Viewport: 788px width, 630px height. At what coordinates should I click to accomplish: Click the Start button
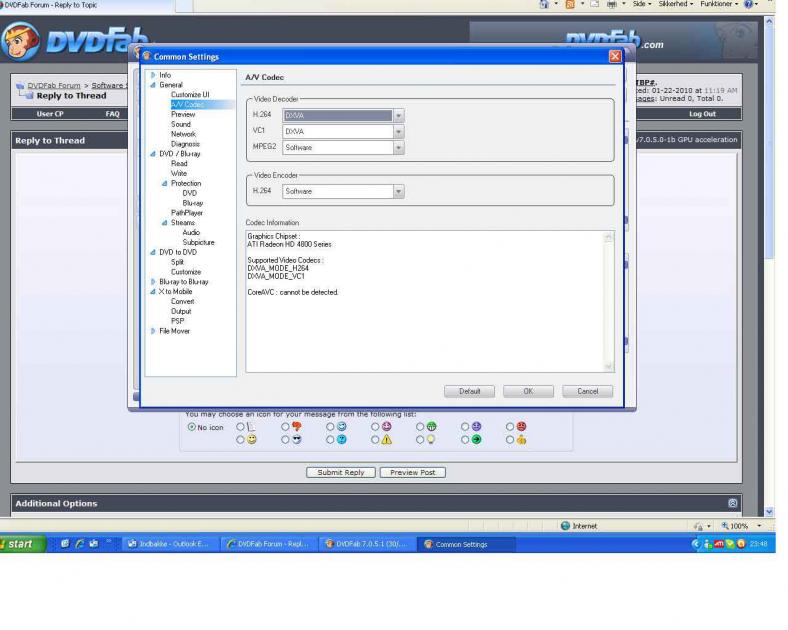click(21, 544)
